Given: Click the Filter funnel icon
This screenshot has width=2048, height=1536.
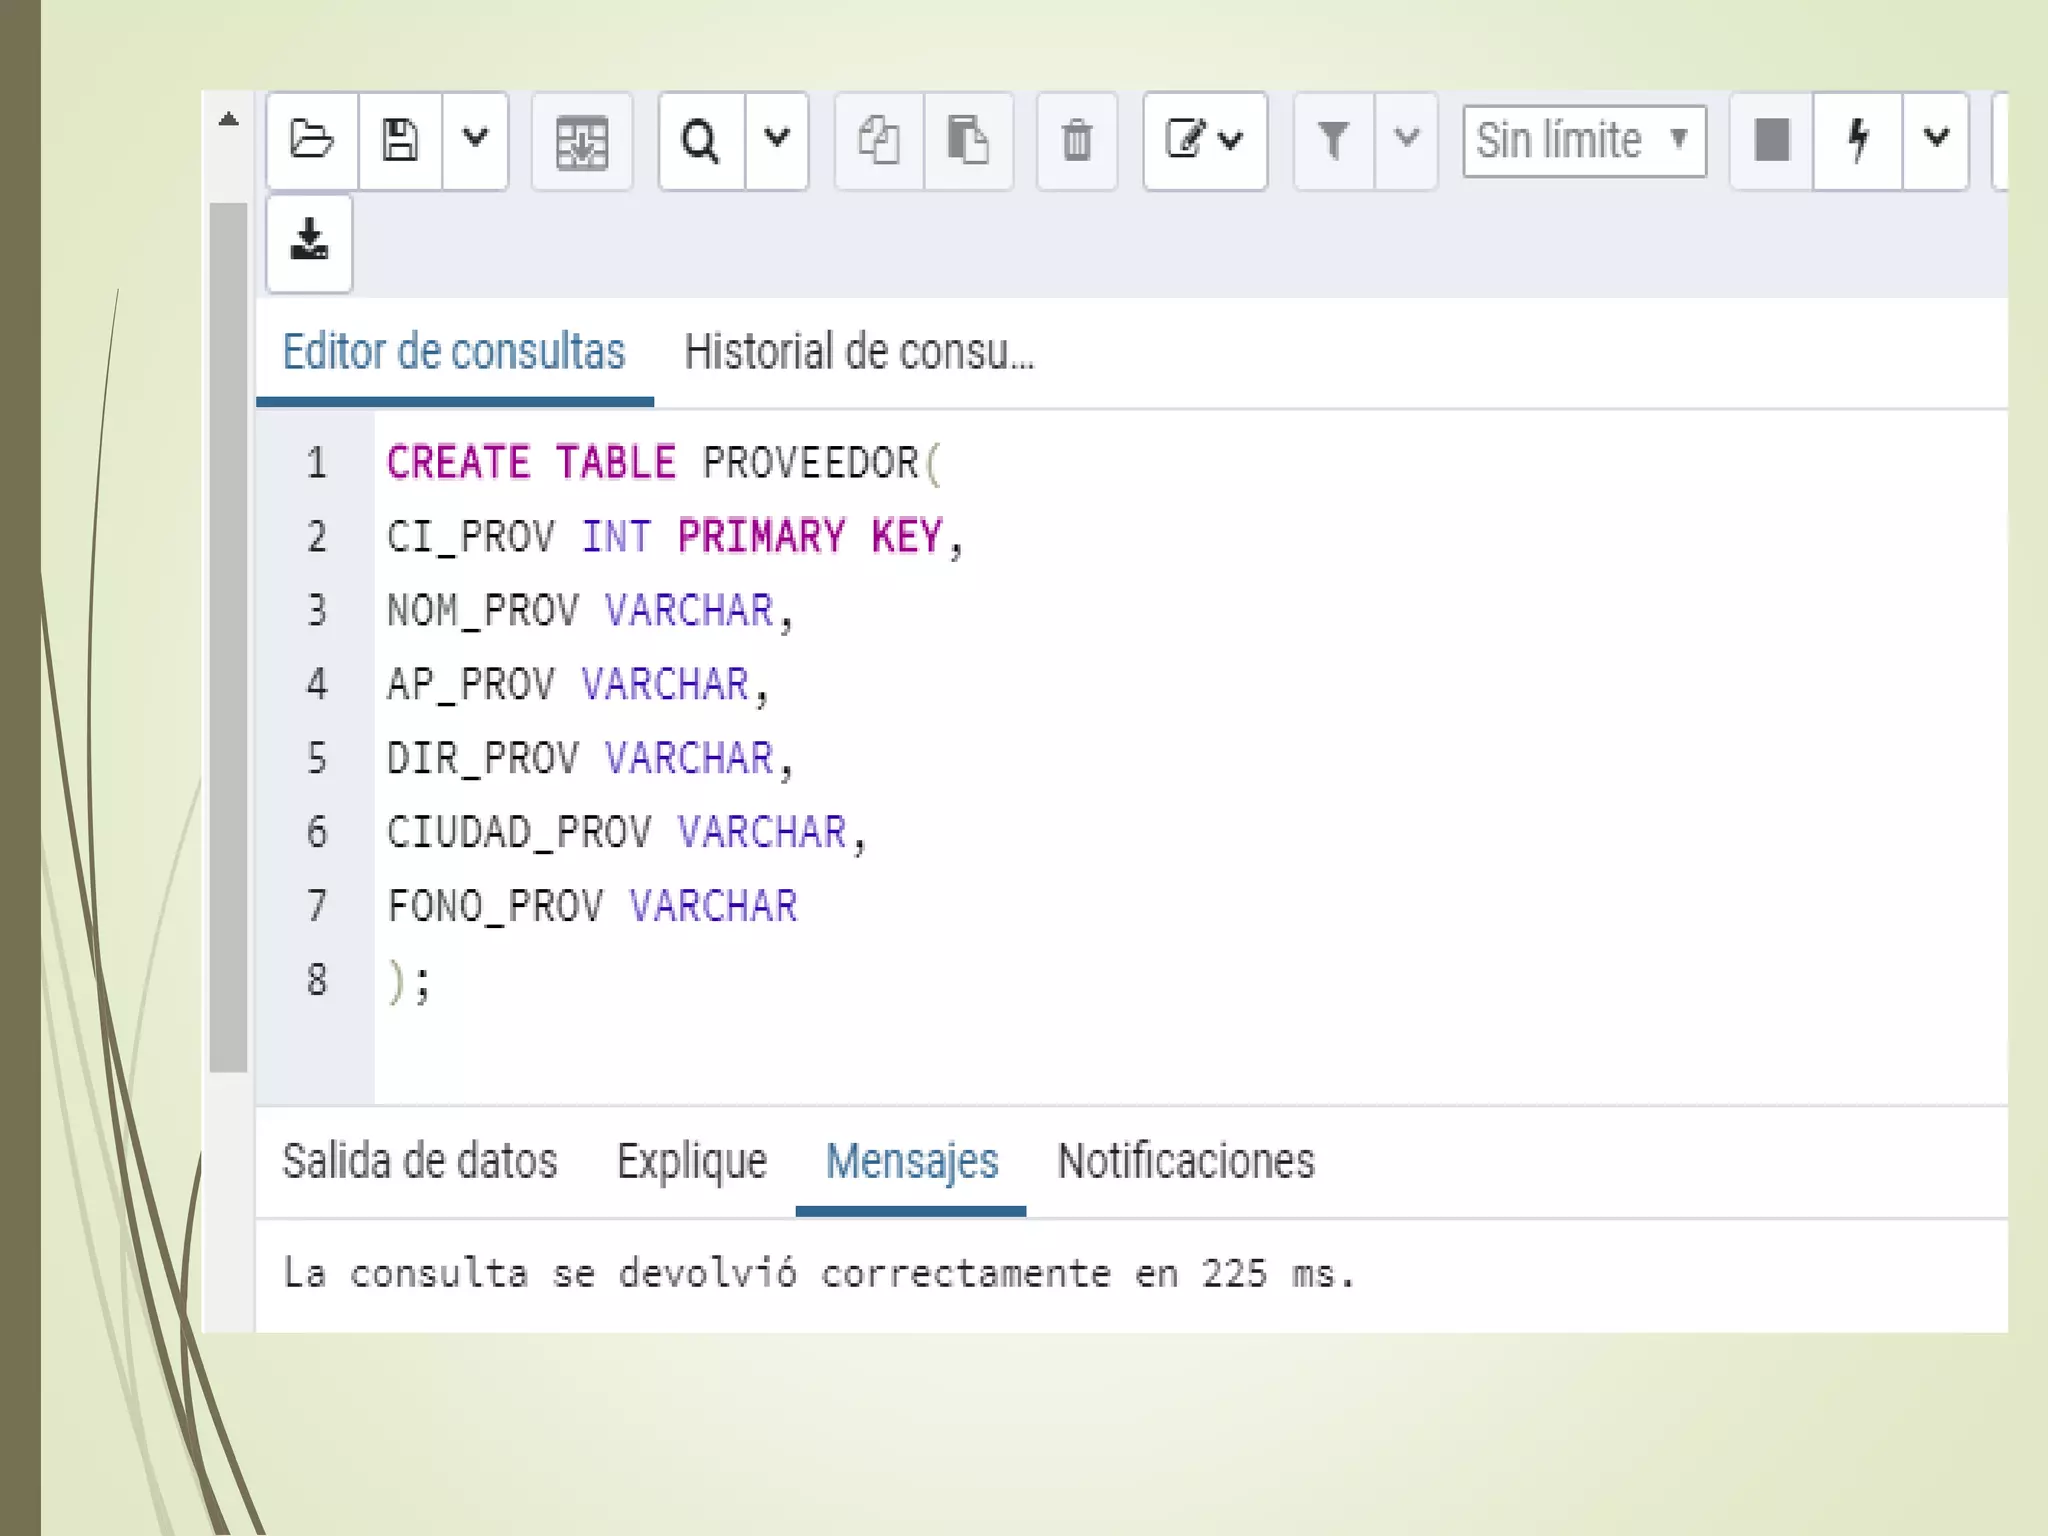Looking at the screenshot, I should click(x=1332, y=141).
